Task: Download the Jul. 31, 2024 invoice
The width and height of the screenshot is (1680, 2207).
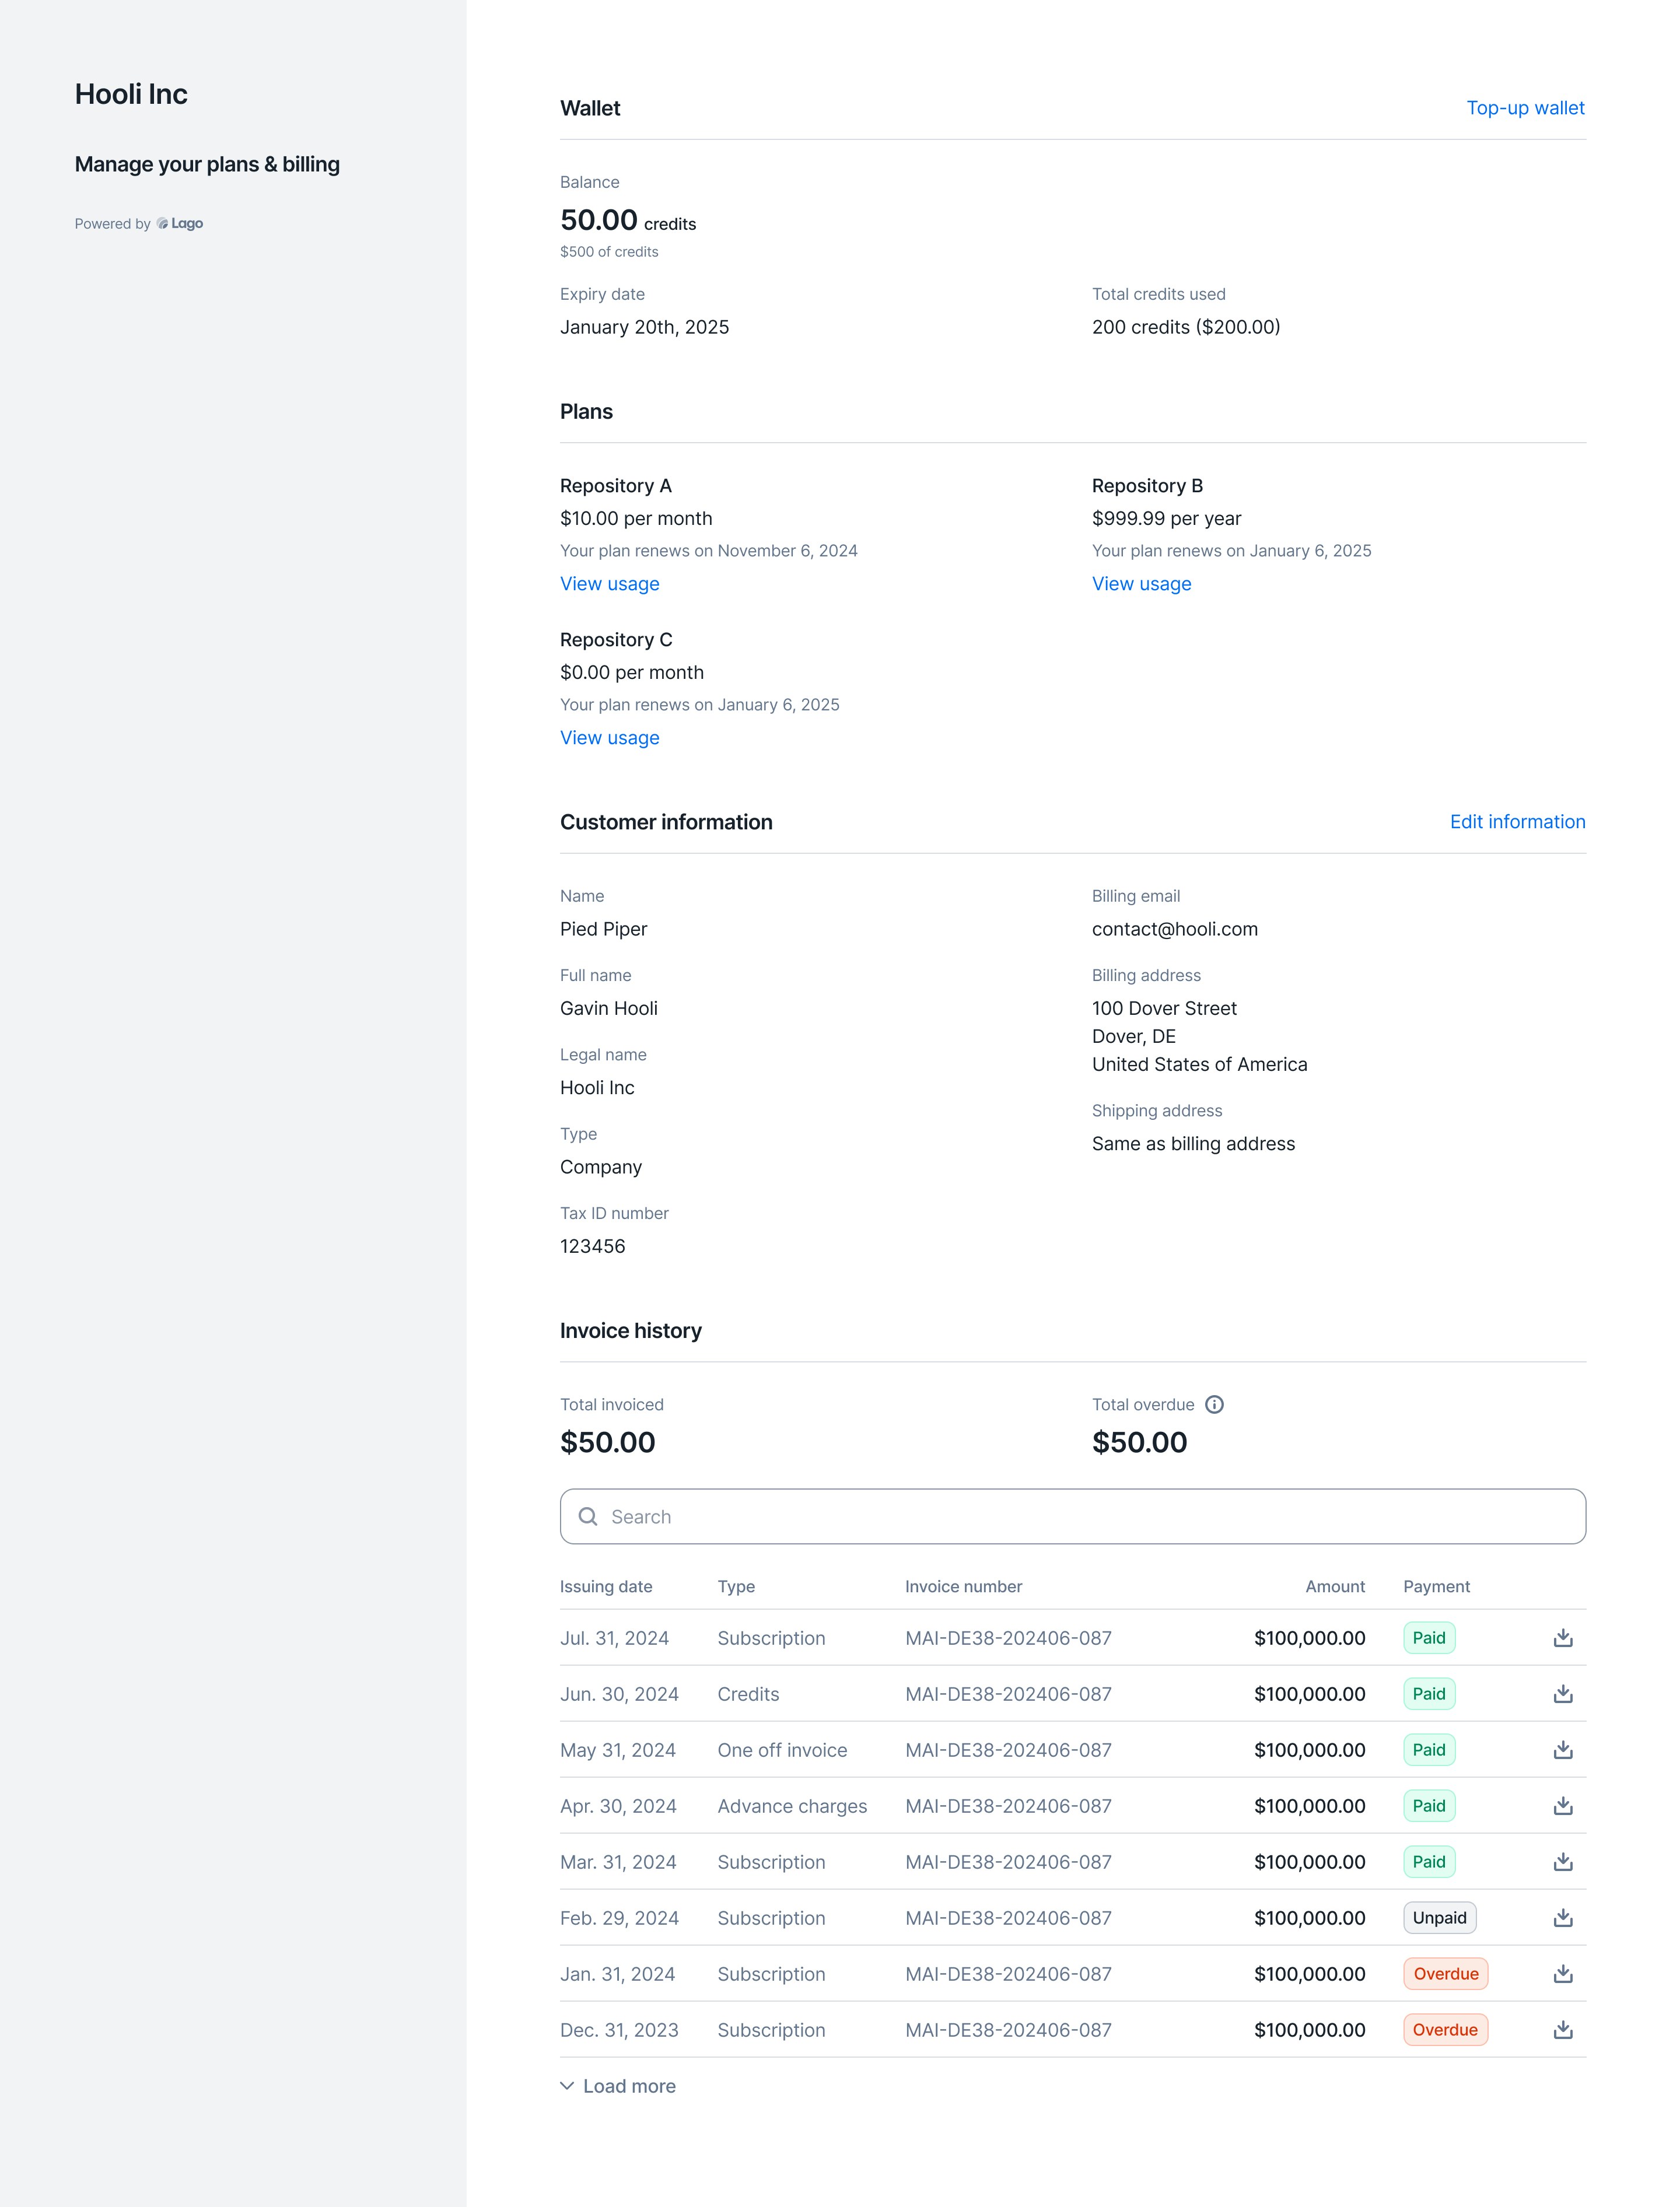Action: [1563, 1638]
